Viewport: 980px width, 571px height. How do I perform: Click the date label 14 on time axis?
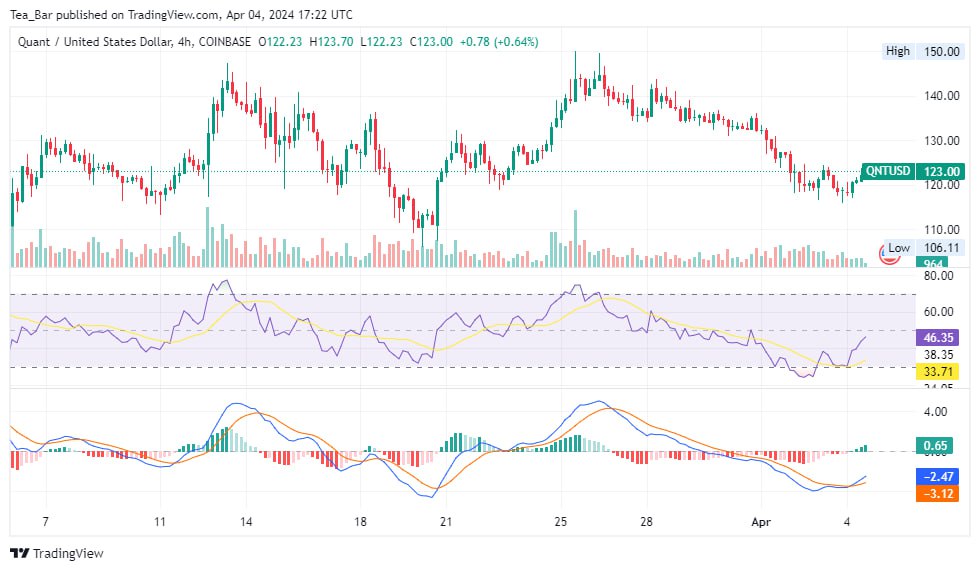(246, 522)
